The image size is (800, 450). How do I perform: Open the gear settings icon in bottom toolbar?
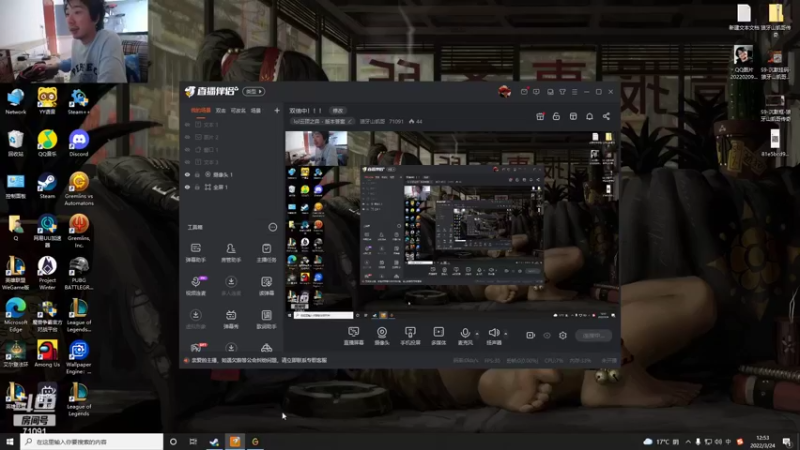click(563, 335)
